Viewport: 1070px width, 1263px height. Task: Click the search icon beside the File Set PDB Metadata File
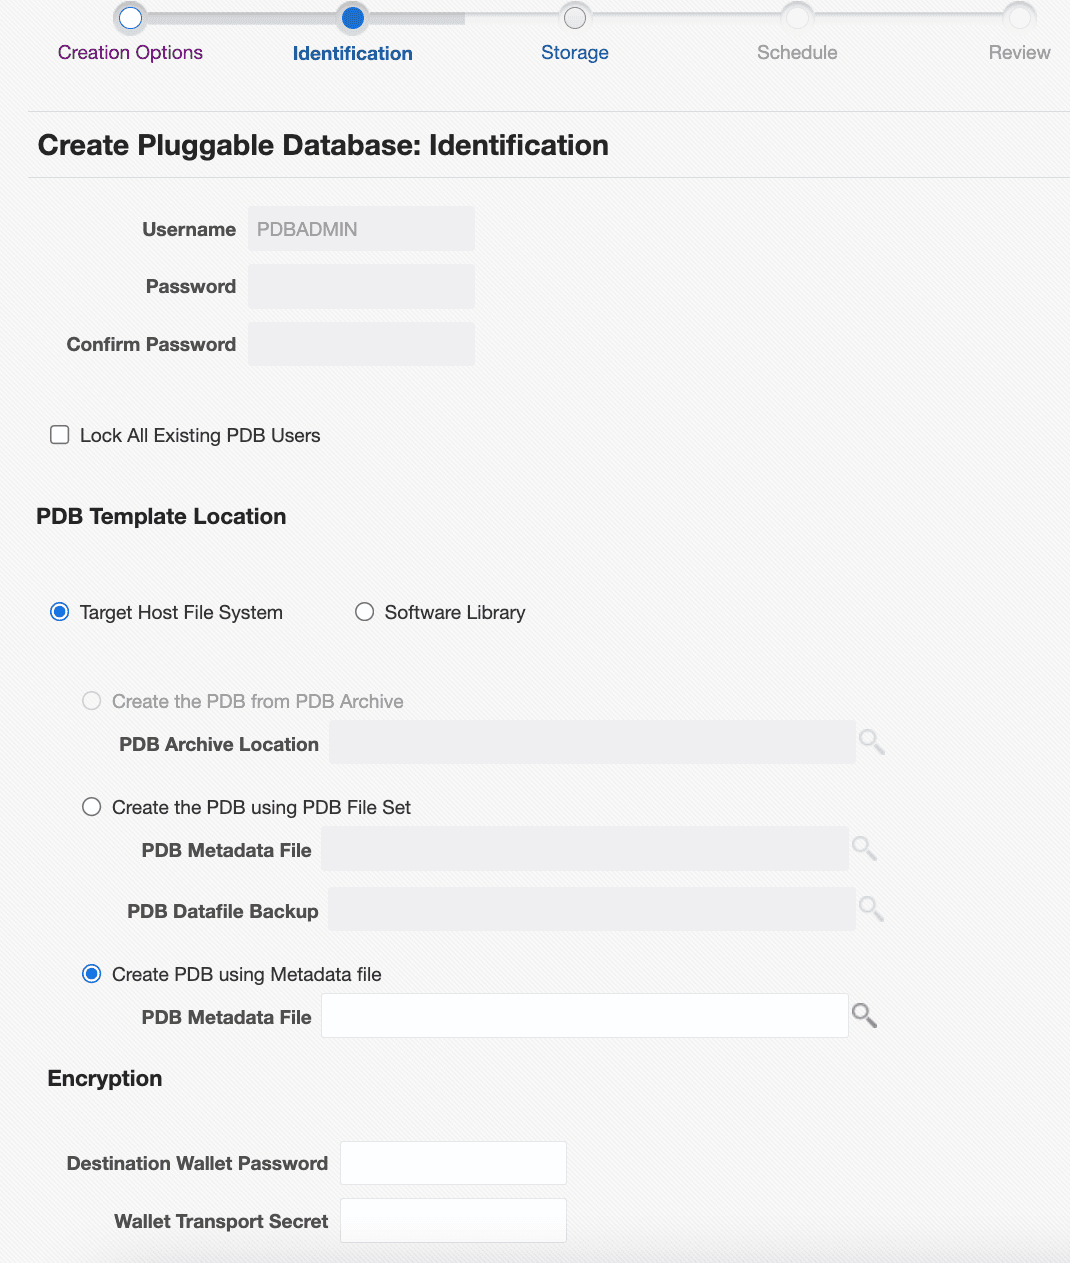pos(864,849)
